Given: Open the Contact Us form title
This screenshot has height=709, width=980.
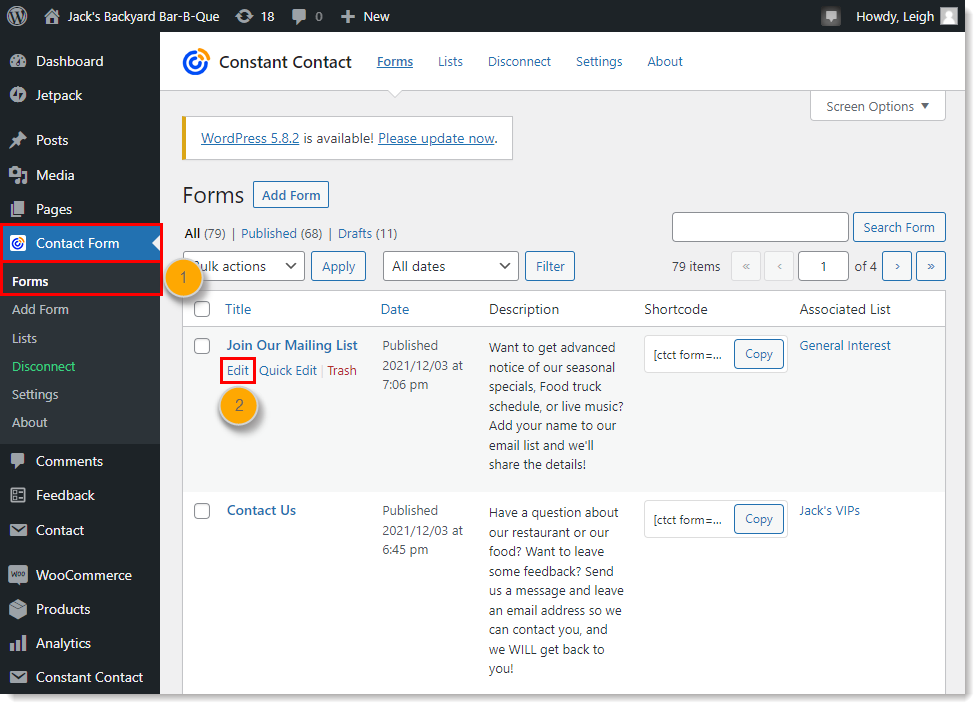Looking at the screenshot, I should pos(261,510).
